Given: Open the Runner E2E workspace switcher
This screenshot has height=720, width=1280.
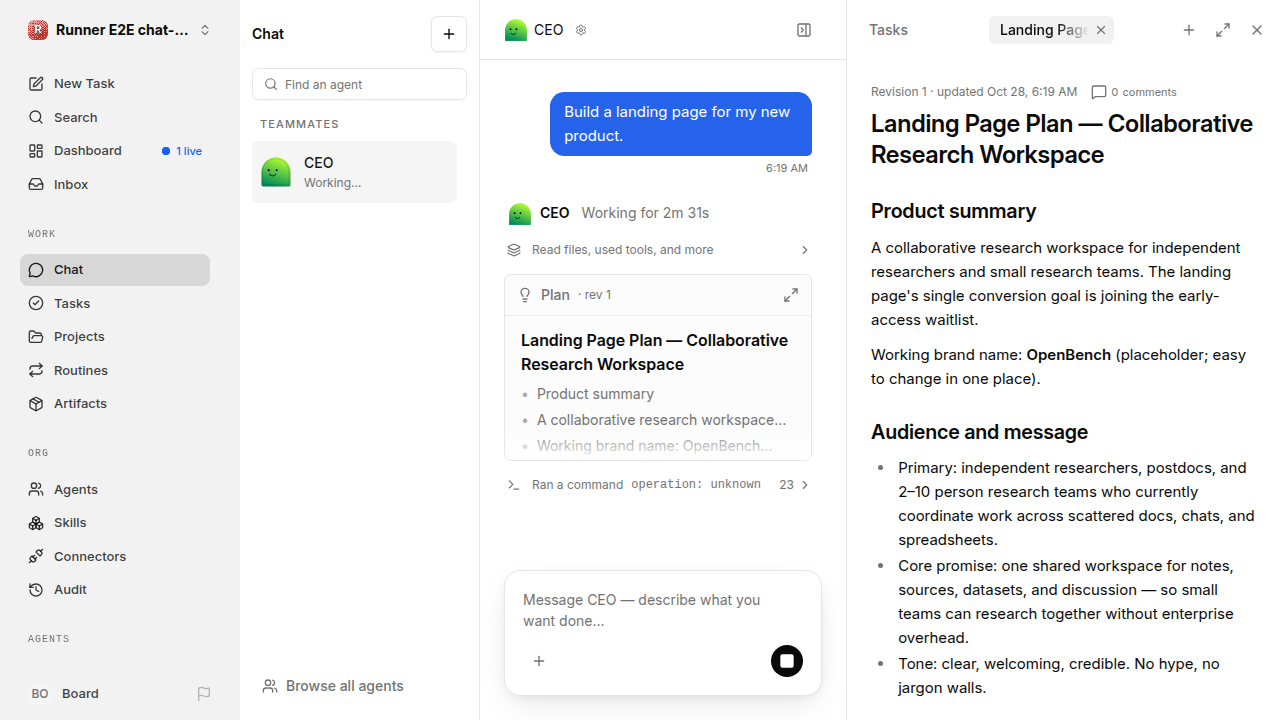Looking at the screenshot, I should click(120, 30).
